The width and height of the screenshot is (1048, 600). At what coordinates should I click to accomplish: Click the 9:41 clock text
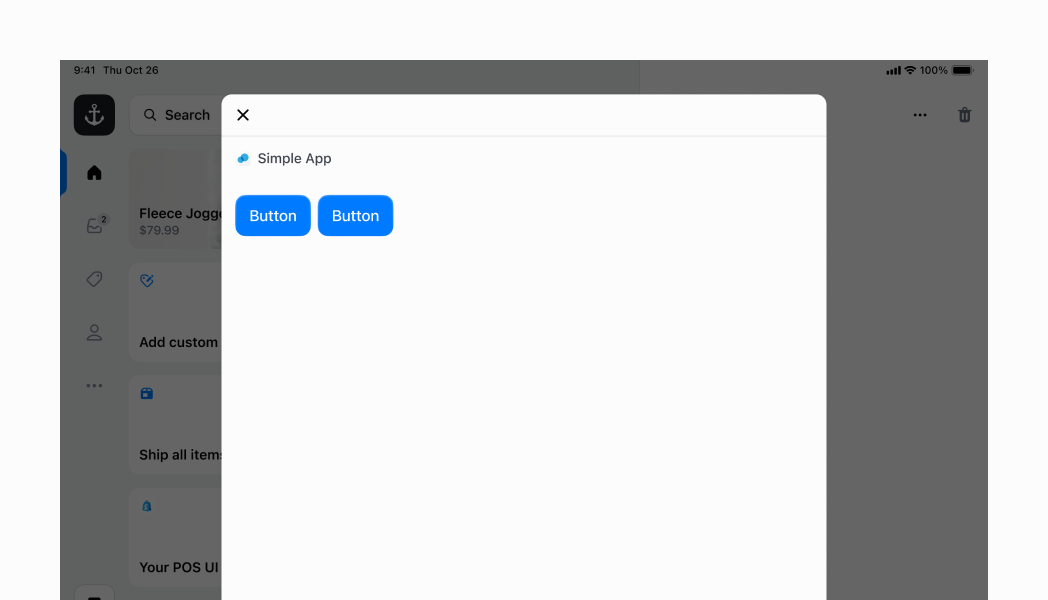[84, 70]
